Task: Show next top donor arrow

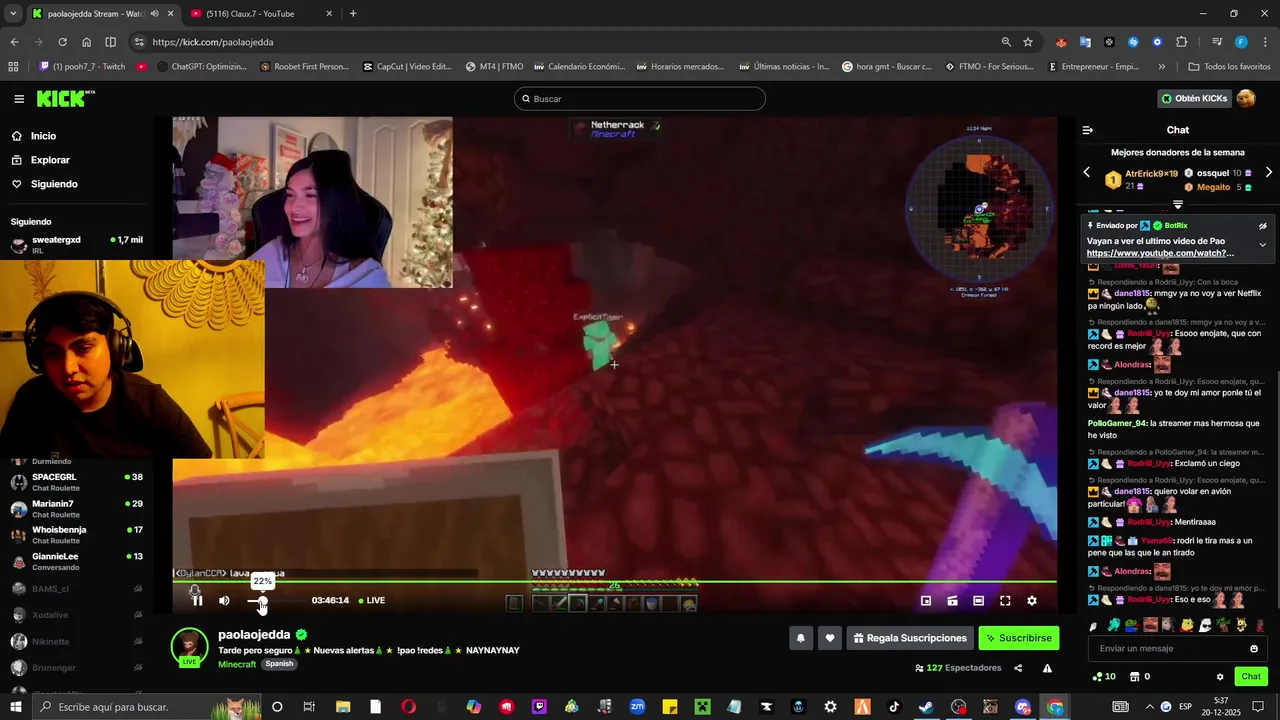Action: click(x=1269, y=172)
